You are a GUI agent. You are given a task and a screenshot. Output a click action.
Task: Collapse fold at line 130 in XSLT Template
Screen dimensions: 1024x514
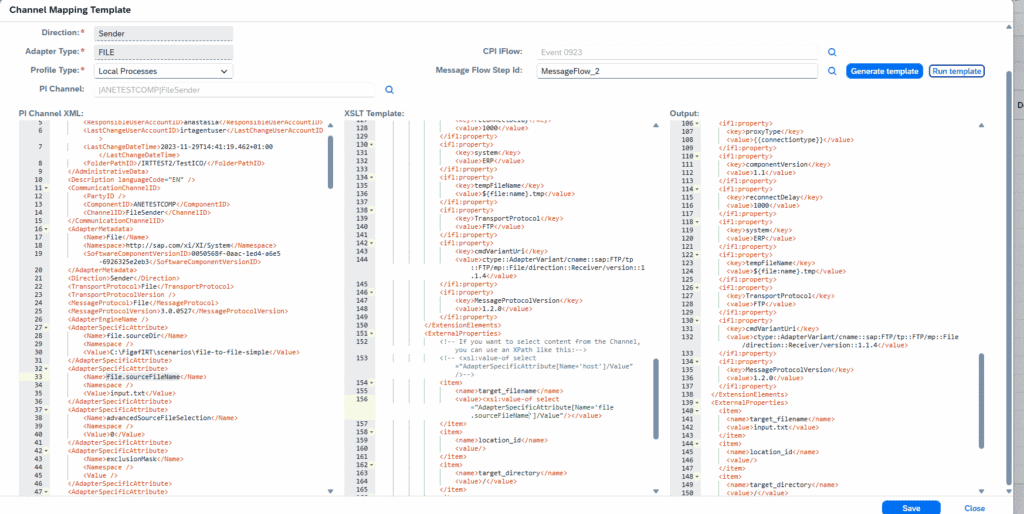[x=372, y=144]
